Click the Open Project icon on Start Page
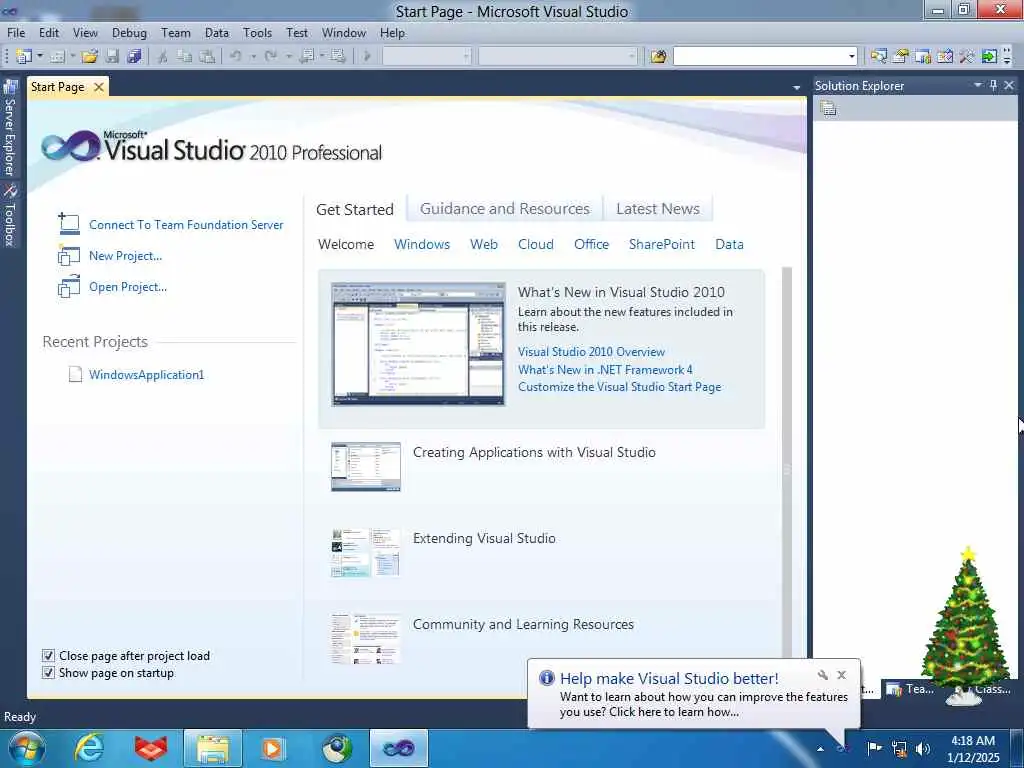1024x768 pixels. pos(69,287)
